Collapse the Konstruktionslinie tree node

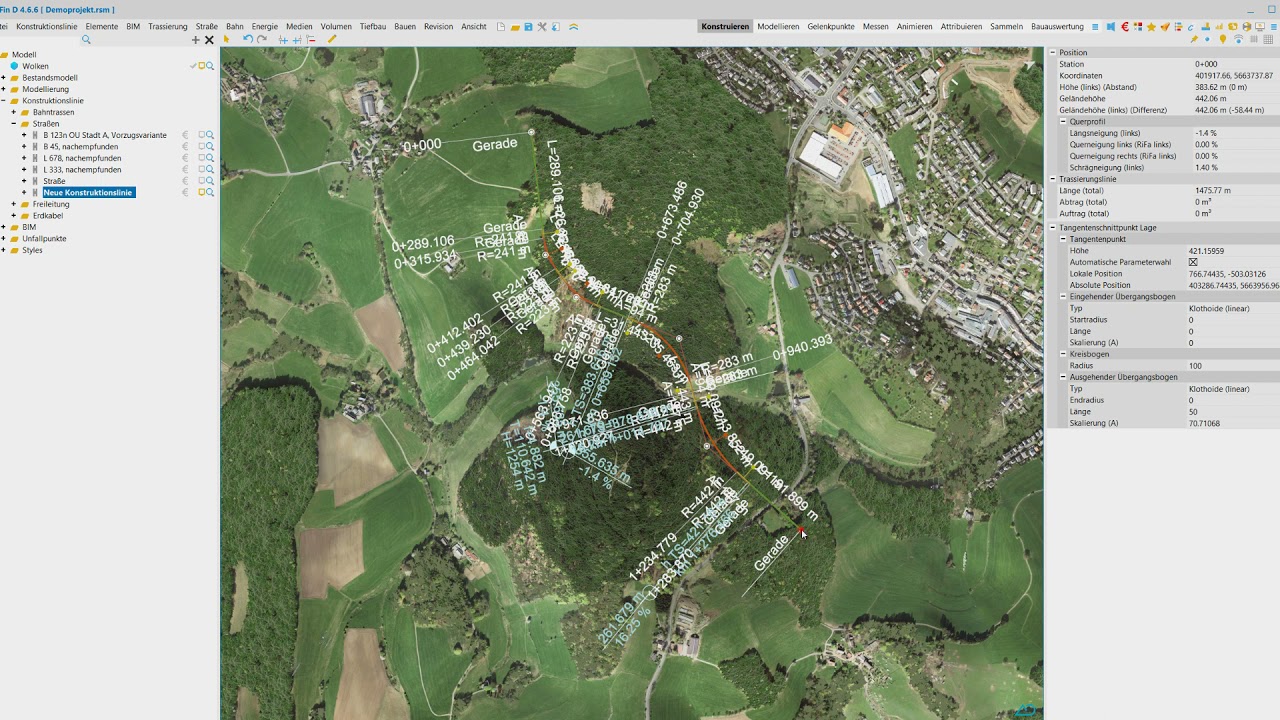point(3,101)
